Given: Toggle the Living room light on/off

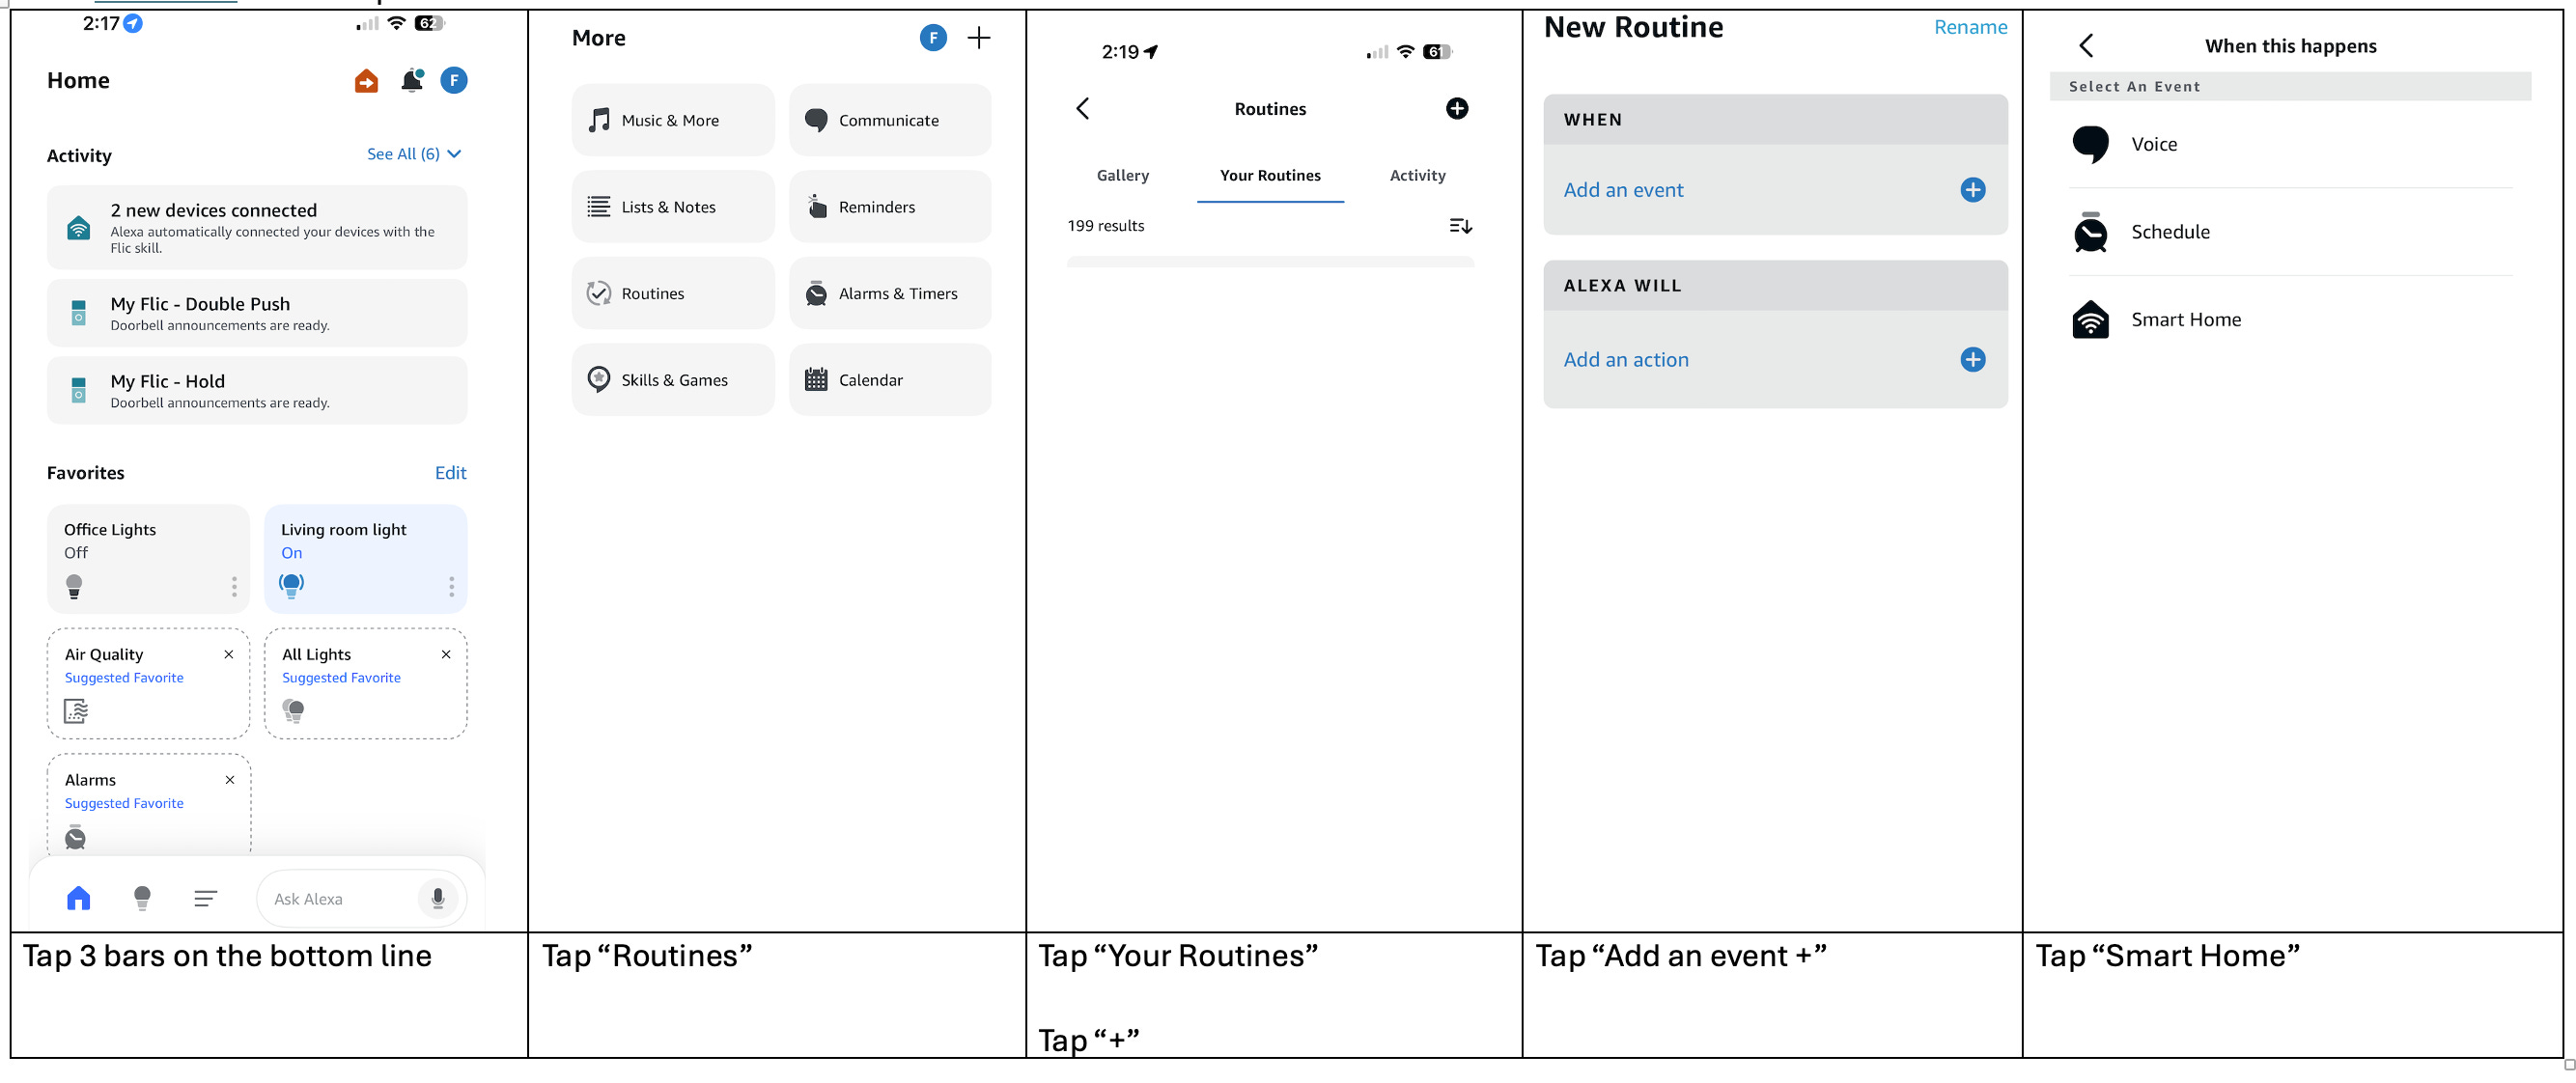Looking at the screenshot, I should pos(291,584).
